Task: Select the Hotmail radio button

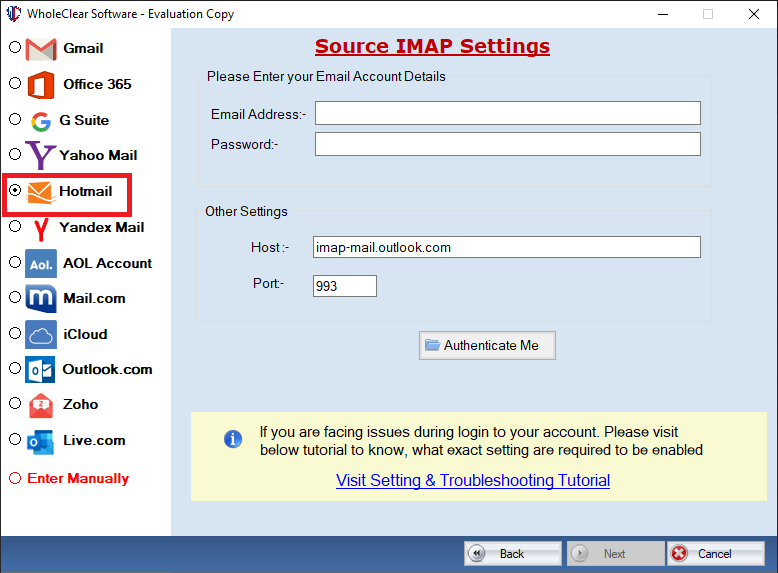Action: 15,190
